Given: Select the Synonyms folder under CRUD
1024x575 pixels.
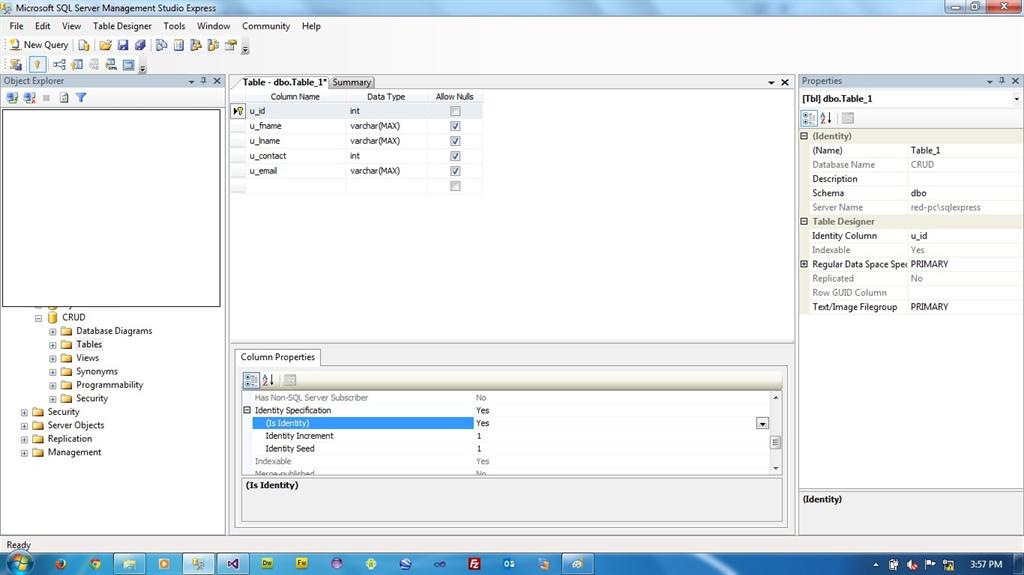Looking at the screenshot, I should [97, 372].
